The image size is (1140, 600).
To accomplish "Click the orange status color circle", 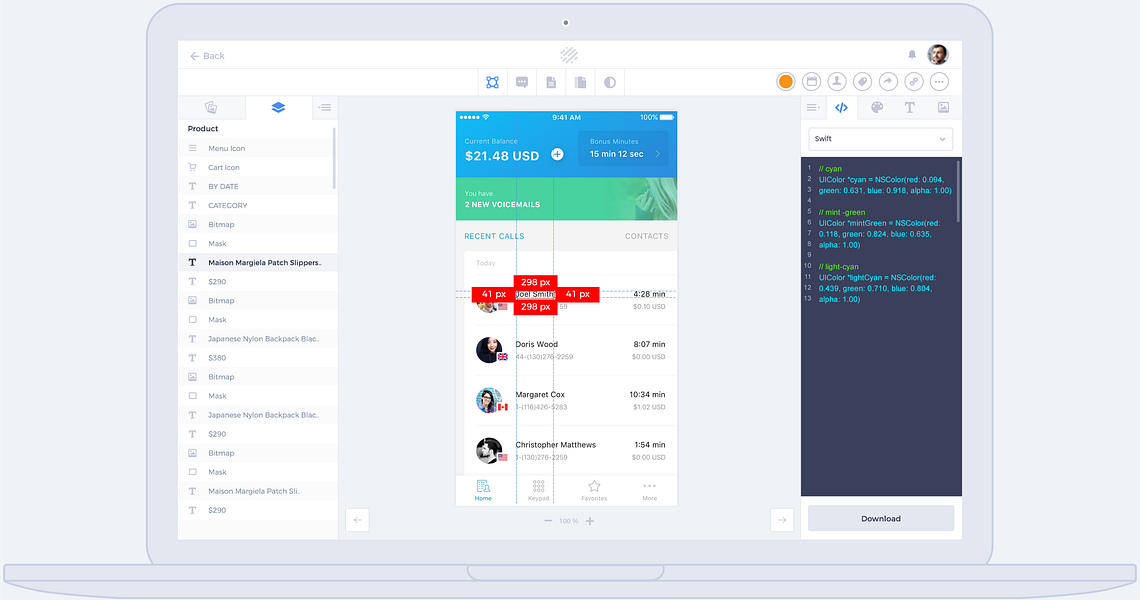I will (785, 81).
